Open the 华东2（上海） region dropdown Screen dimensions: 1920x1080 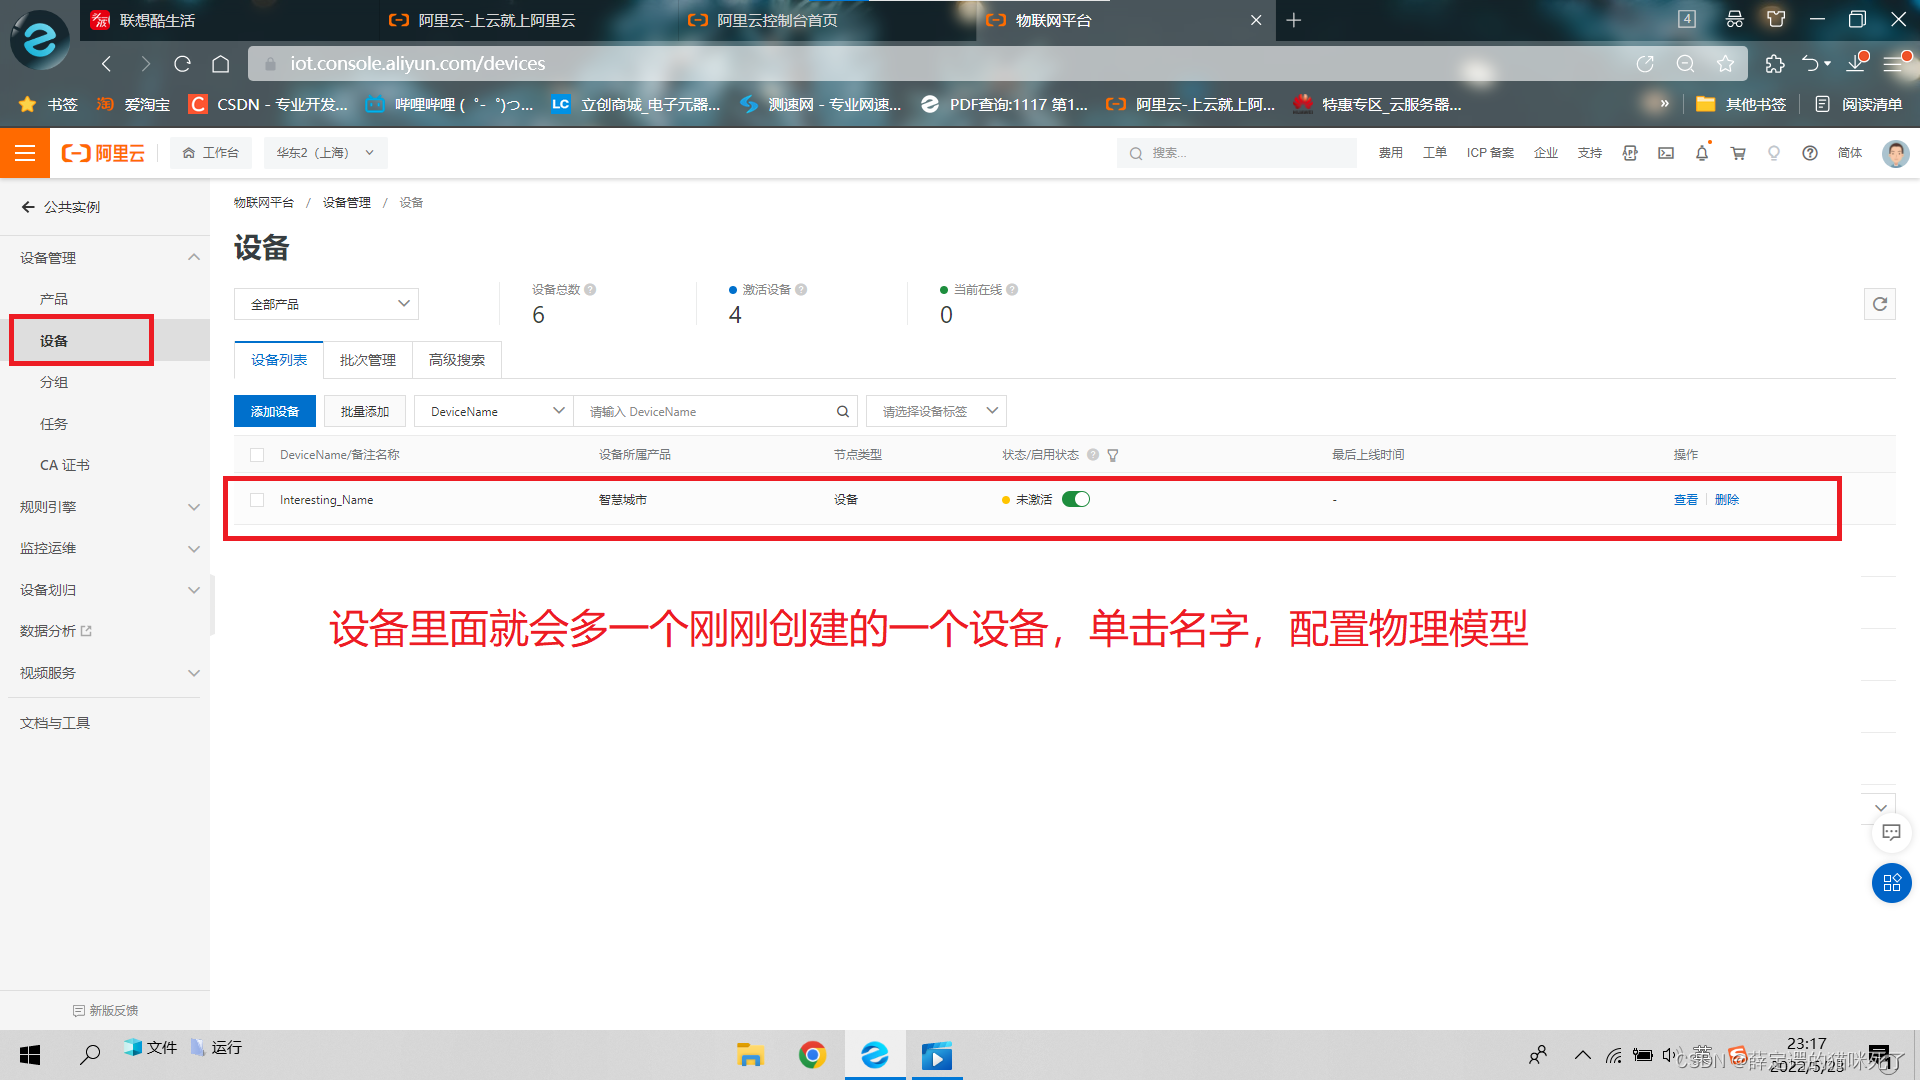[x=325, y=153]
